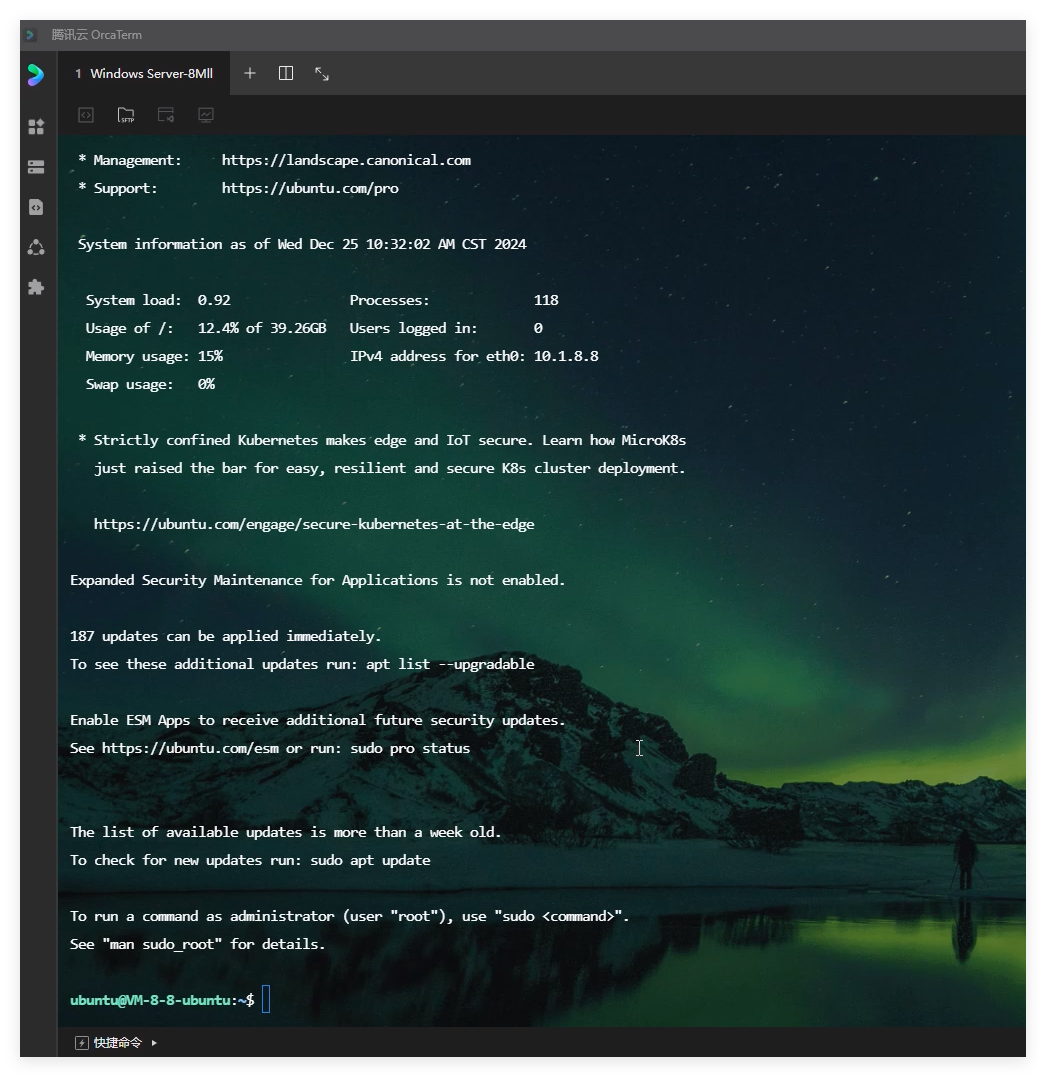Click the IPv4 address 10.1.8.8
This screenshot has width=1046, height=1077.
[566, 356]
